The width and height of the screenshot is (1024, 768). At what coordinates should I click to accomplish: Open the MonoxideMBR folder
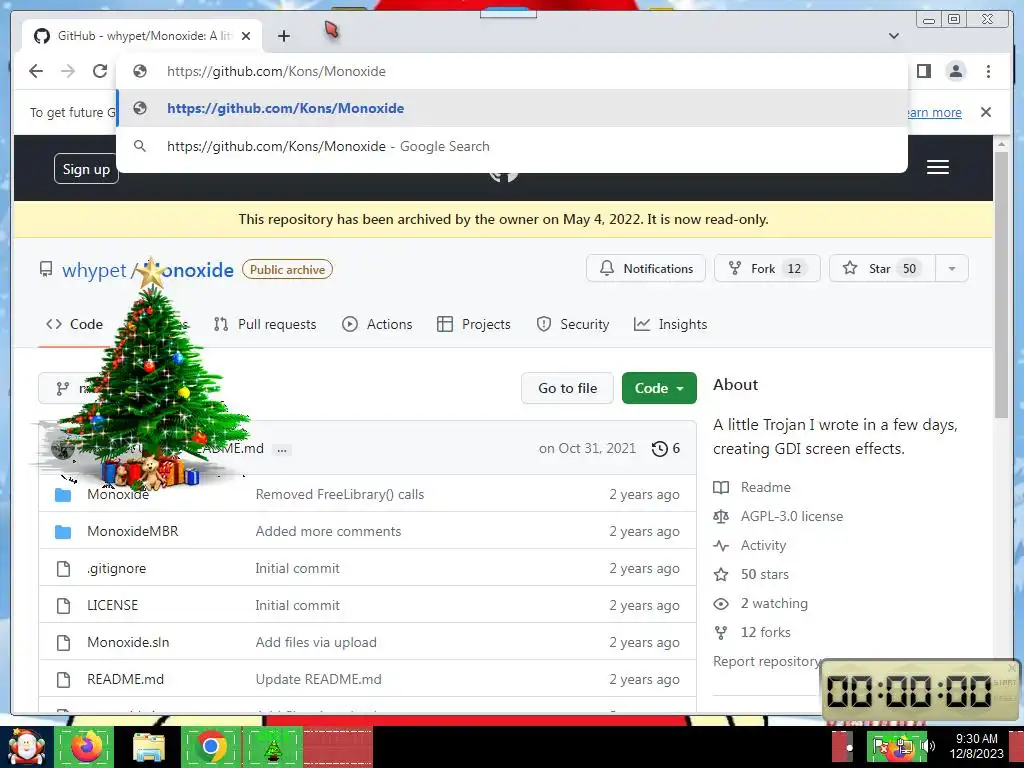pos(133,532)
